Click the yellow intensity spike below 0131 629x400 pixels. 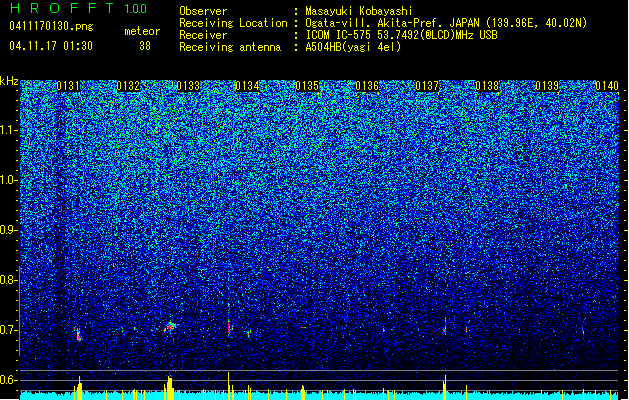[x=79, y=388]
